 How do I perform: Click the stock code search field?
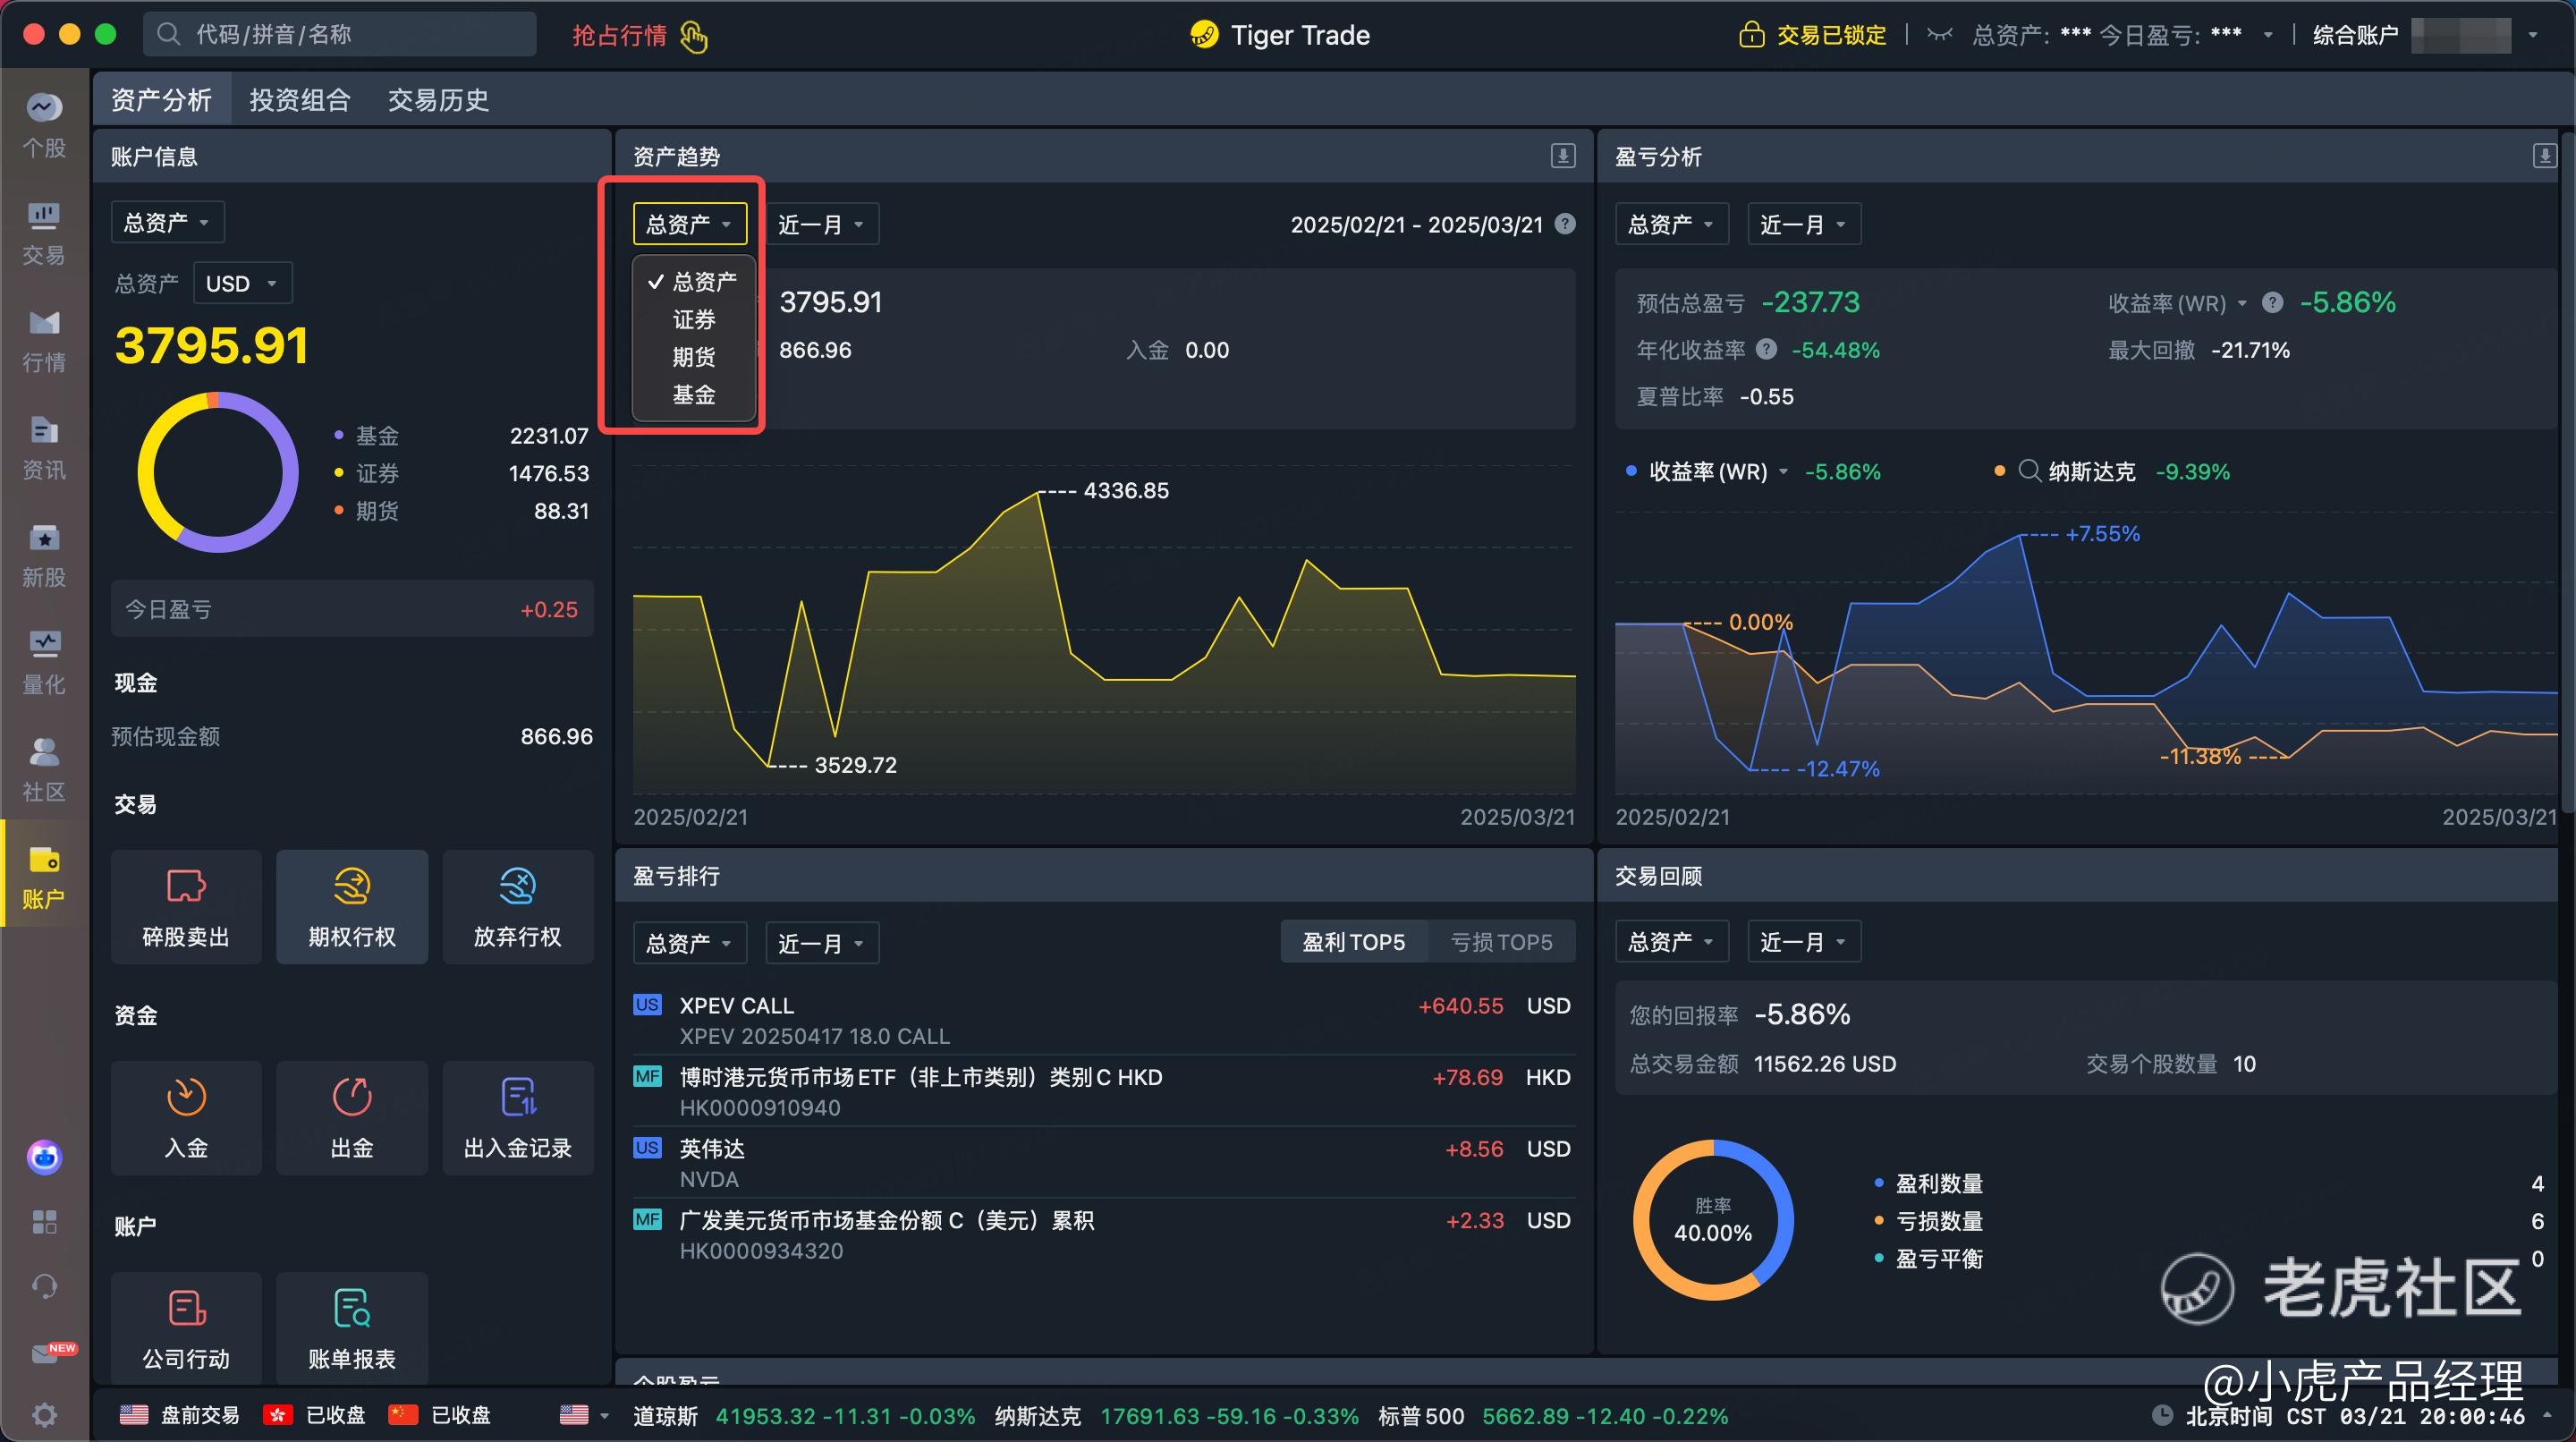pos(340,35)
